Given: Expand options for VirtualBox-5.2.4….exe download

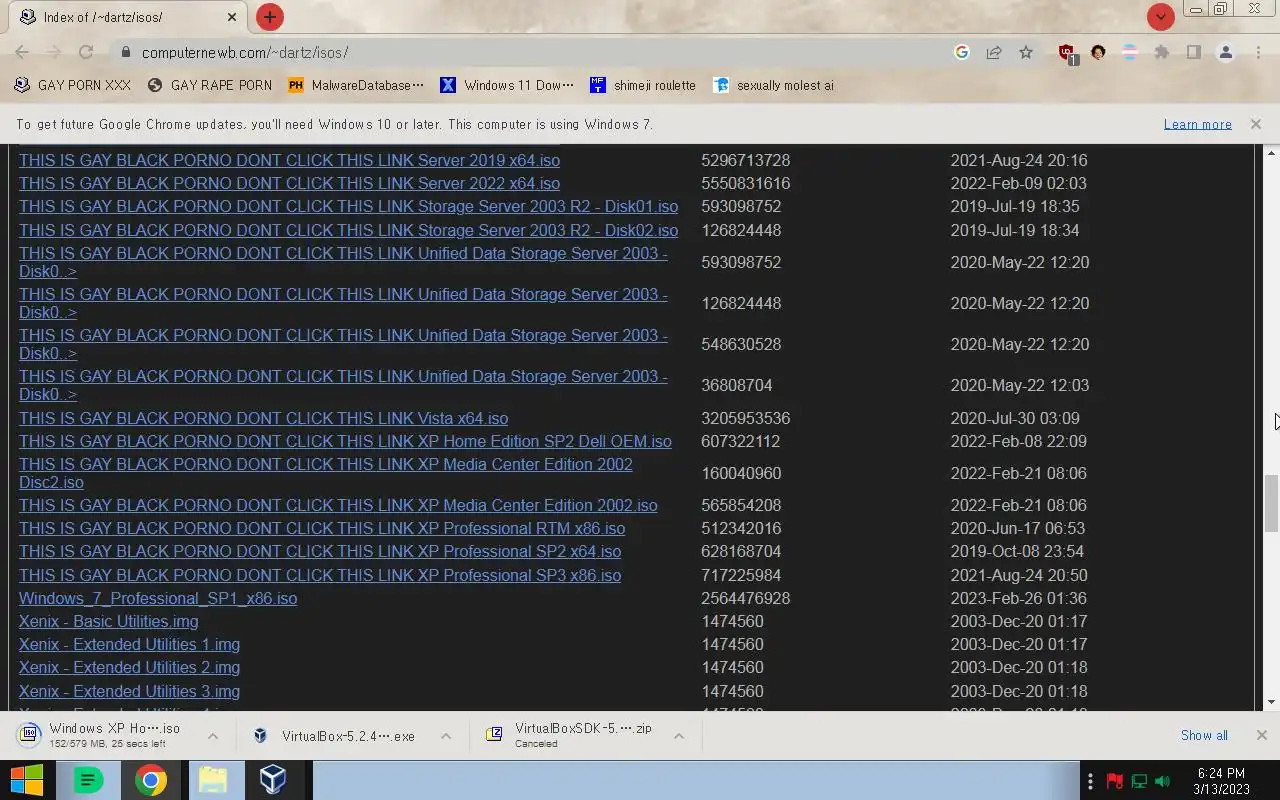Looking at the screenshot, I should (x=446, y=736).
